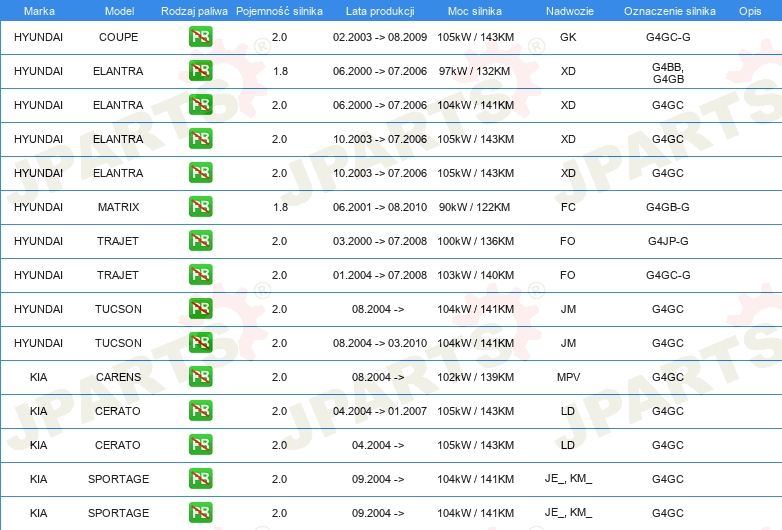Screen dimensions: 782x530
Task: Click the power value 102kW / 139KM
Action: [476, 377]
